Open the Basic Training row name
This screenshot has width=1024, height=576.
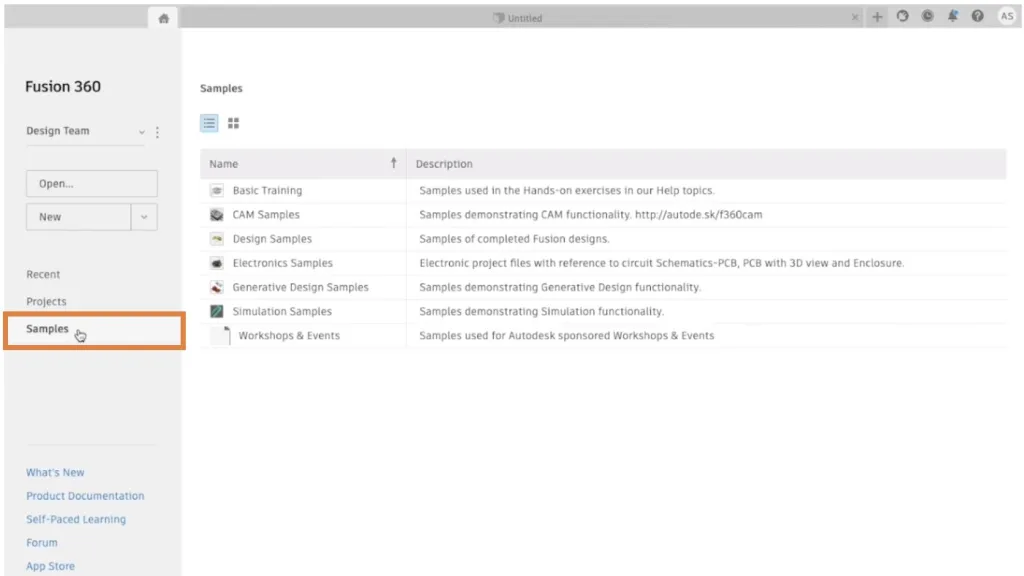pyautogui.click(x=267, y=191)
